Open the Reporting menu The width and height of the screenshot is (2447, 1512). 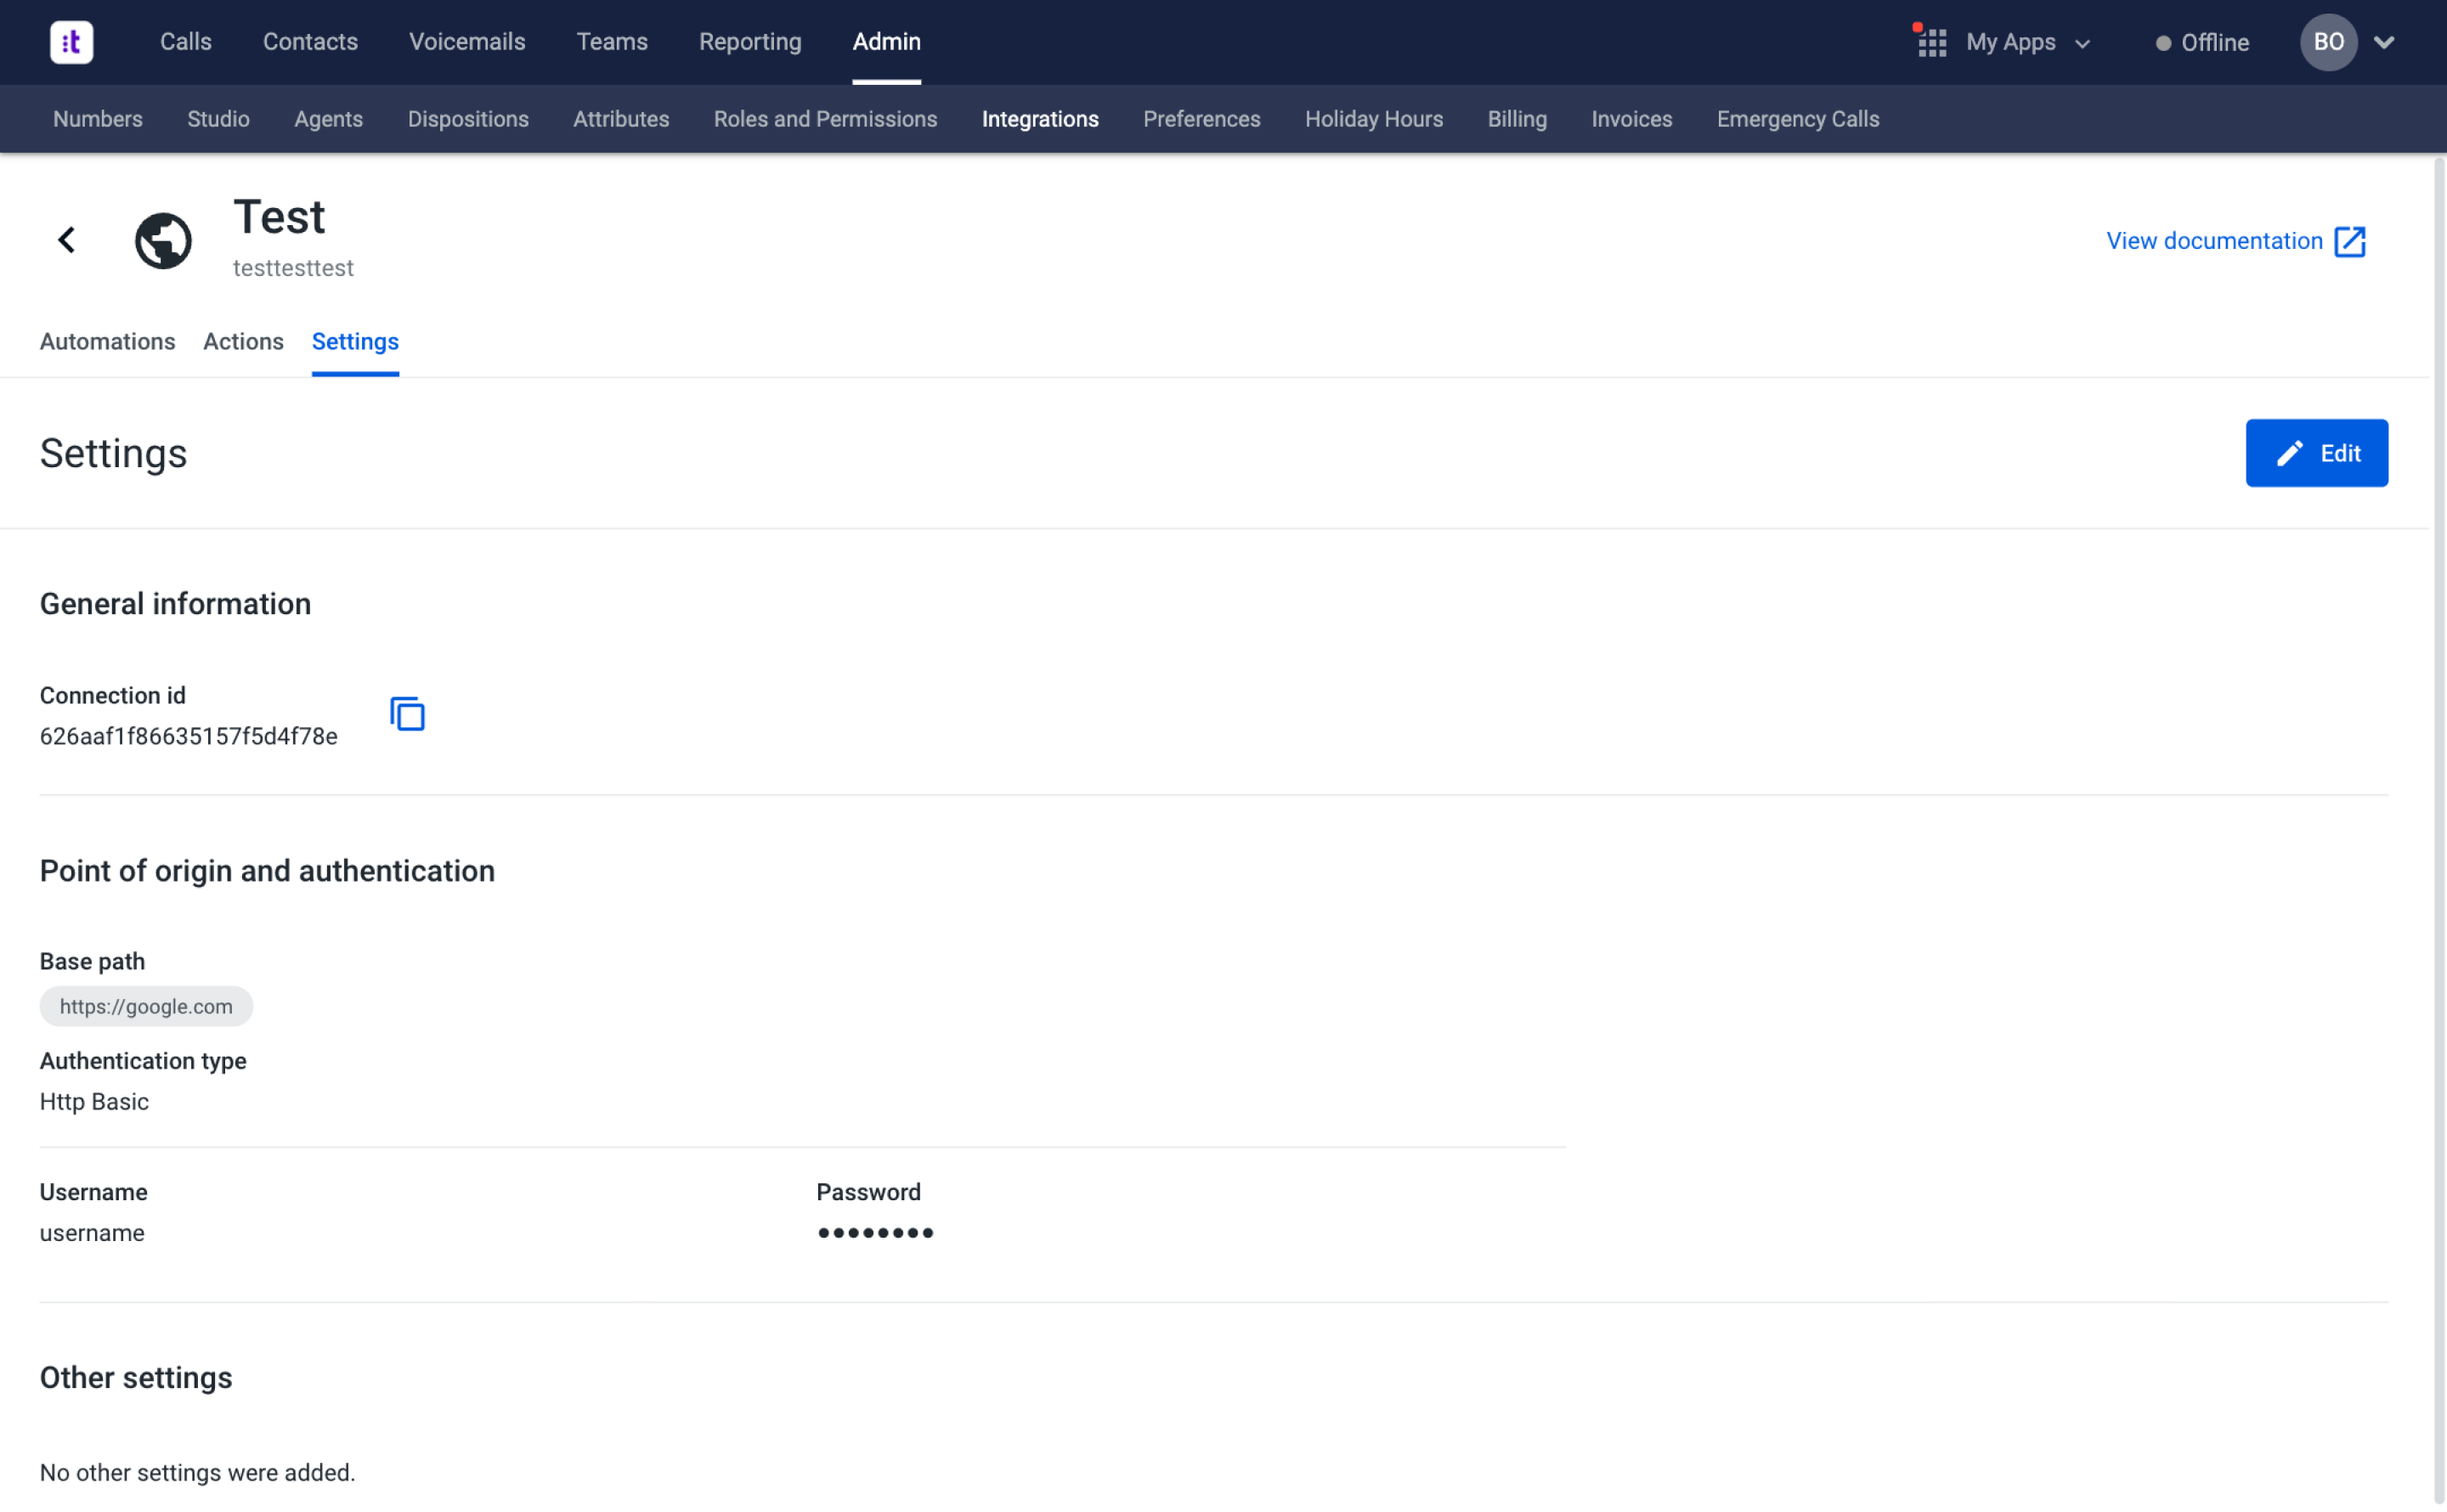[749, 42]
